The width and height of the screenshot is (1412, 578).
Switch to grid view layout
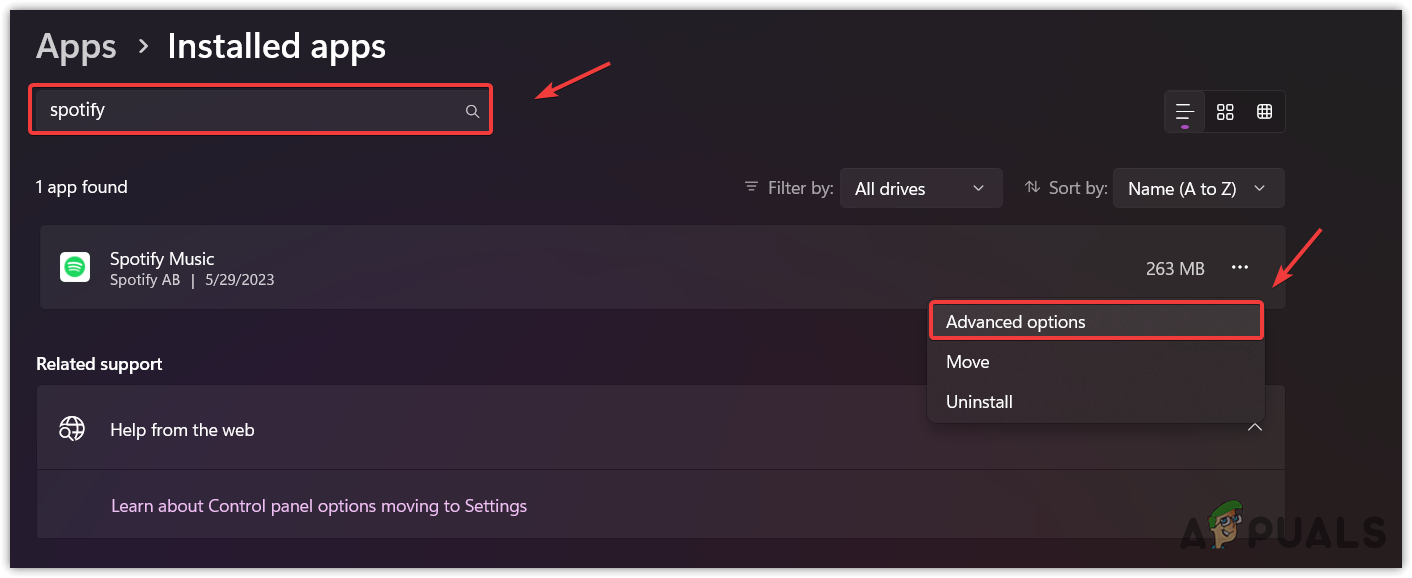coord(1225,112)
